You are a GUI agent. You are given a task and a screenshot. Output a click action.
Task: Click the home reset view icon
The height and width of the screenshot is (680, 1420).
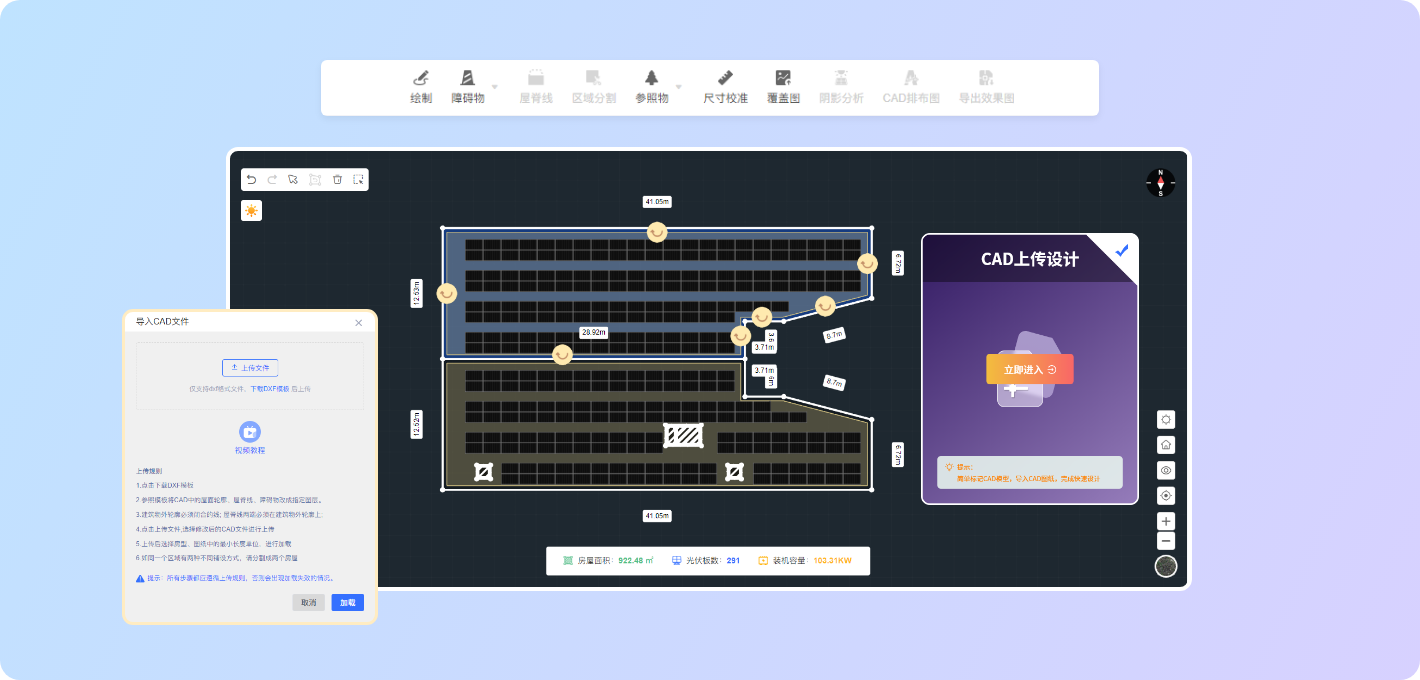(x=1166, y=445)
